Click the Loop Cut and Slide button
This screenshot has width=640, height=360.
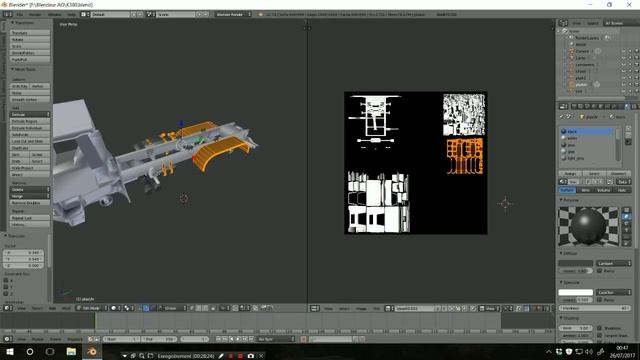30,141
